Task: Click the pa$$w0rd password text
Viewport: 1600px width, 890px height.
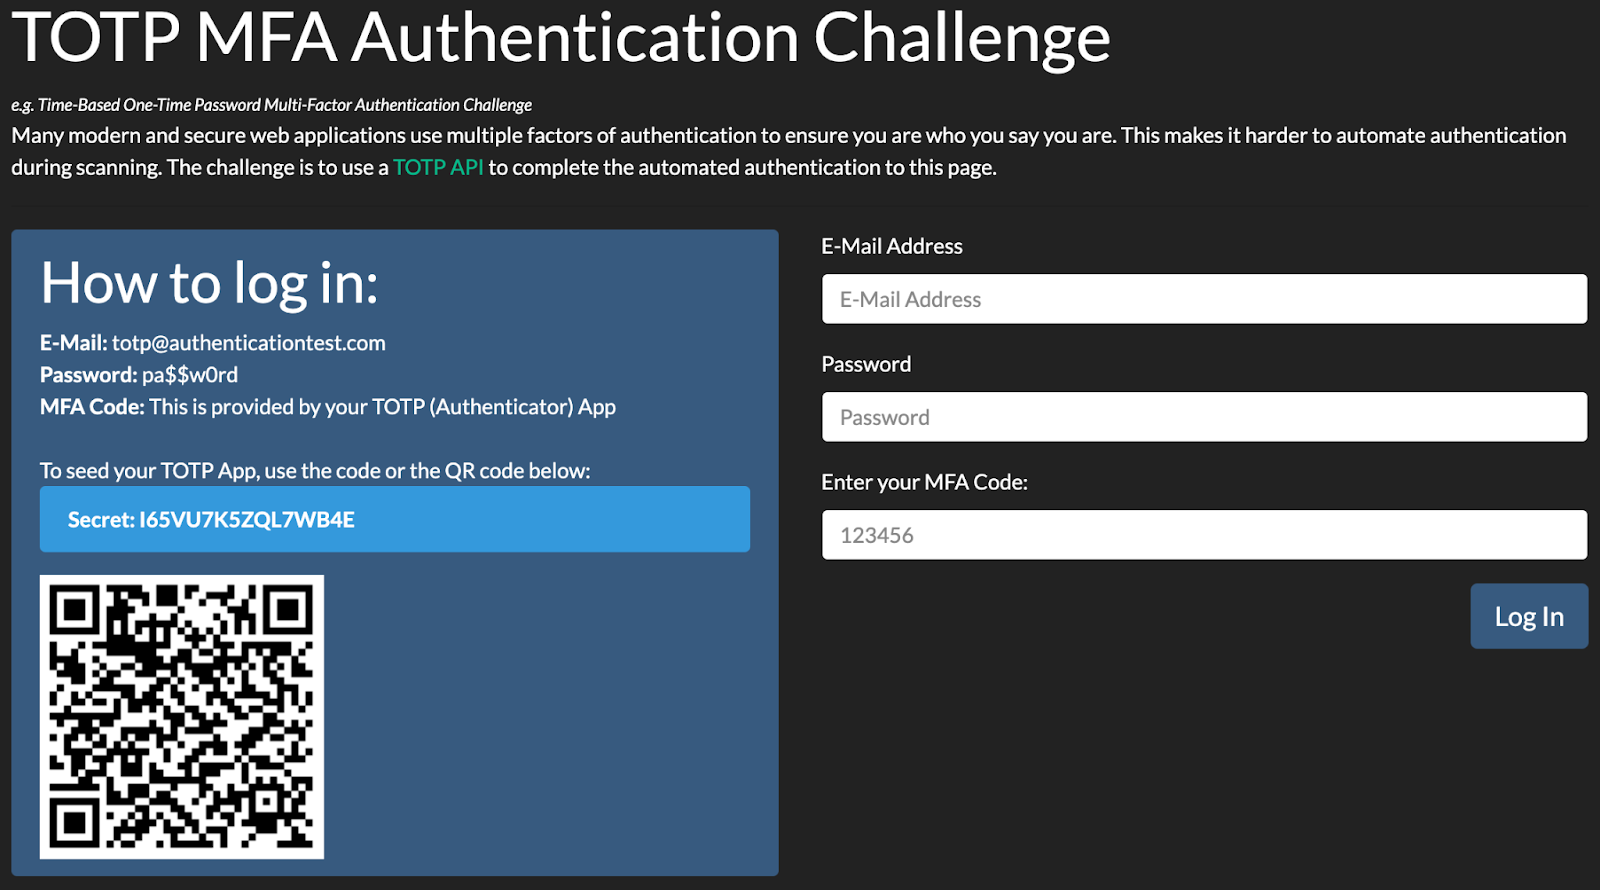Action: 190,375
